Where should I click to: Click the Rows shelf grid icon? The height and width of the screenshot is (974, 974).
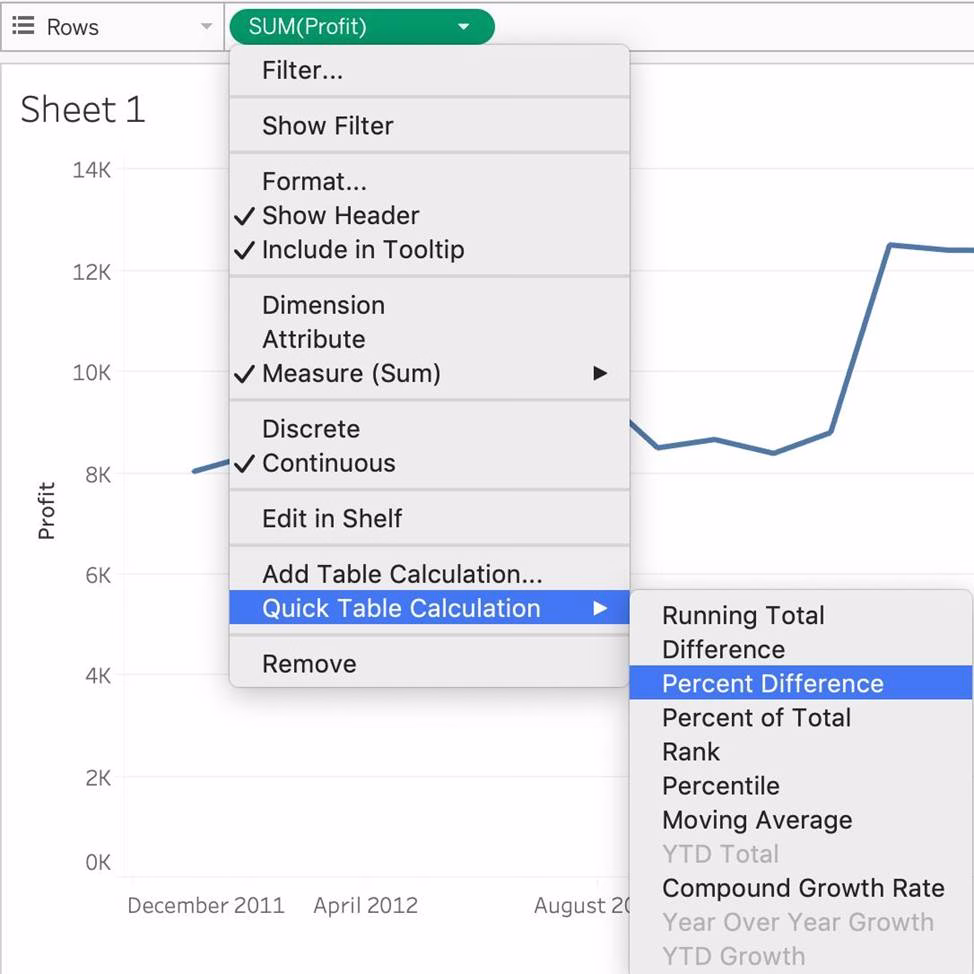(23, 27)
